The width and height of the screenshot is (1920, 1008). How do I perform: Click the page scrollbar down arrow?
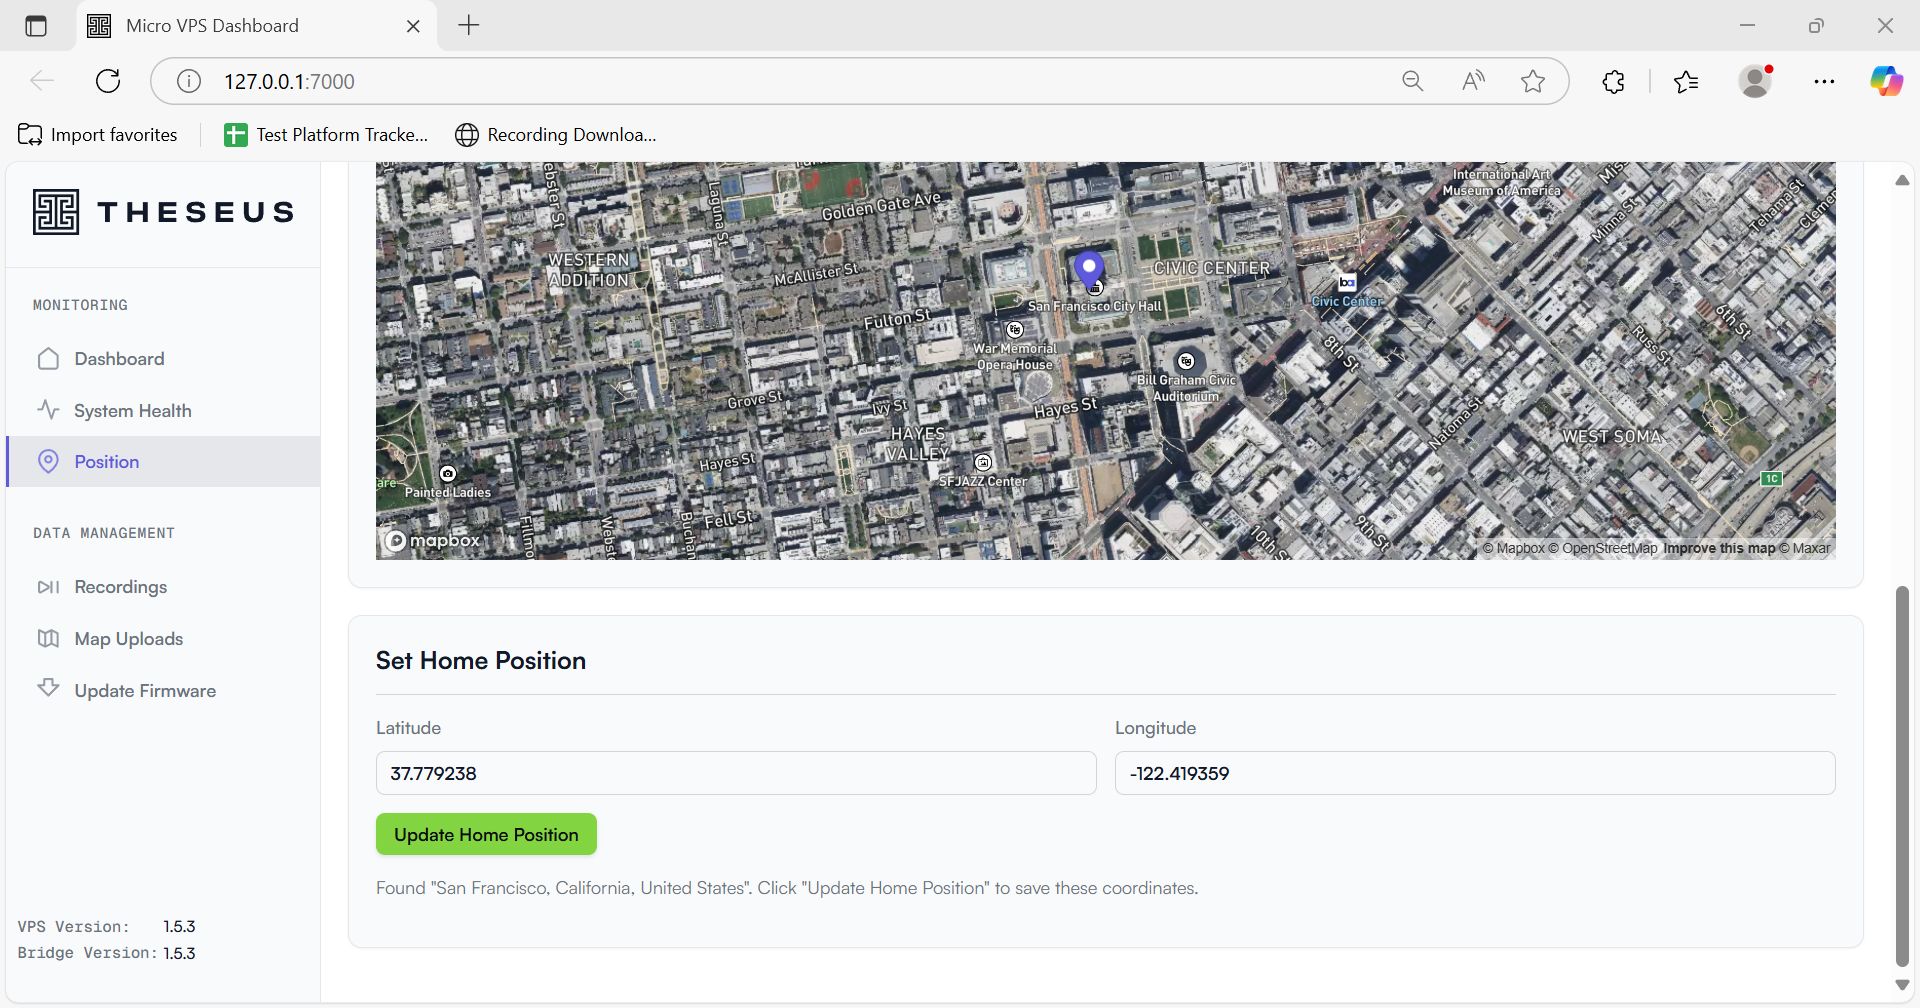[1902, 985]
